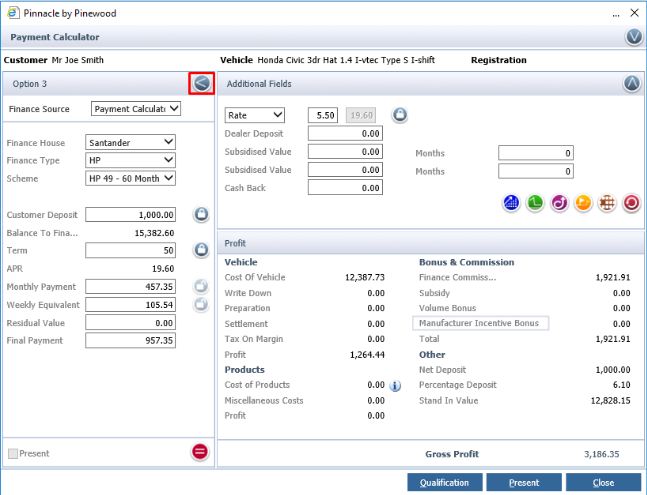The height and width of the screenshot is (495, 647).
Task: Toggle the lock next to Term
Action: click(201, 250)
